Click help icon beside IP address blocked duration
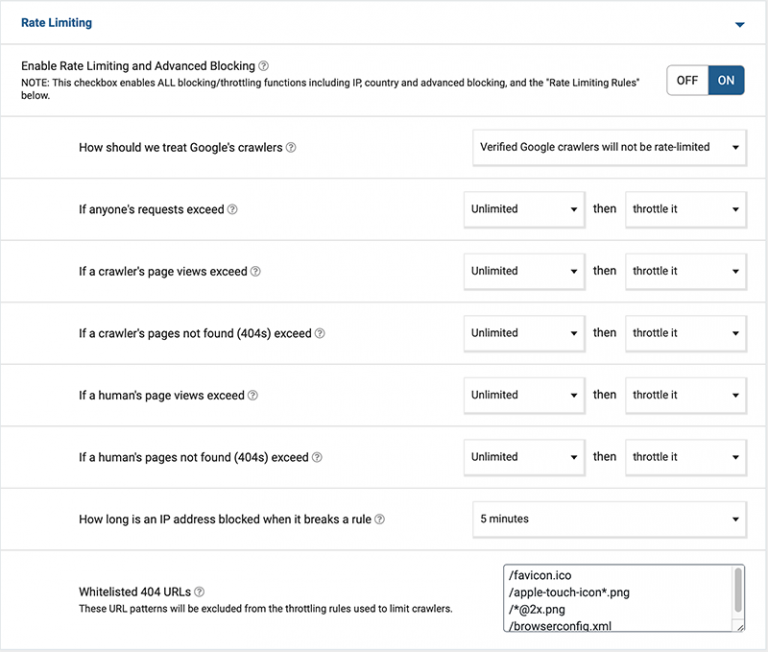Screen dimensions: 768x652 (x=380, y=520)
